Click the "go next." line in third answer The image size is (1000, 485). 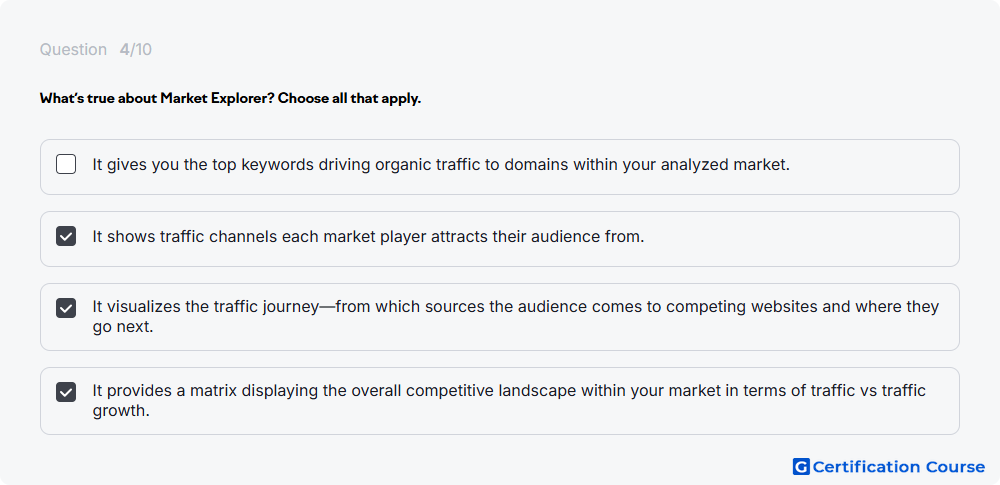click(x=123, y=328)
